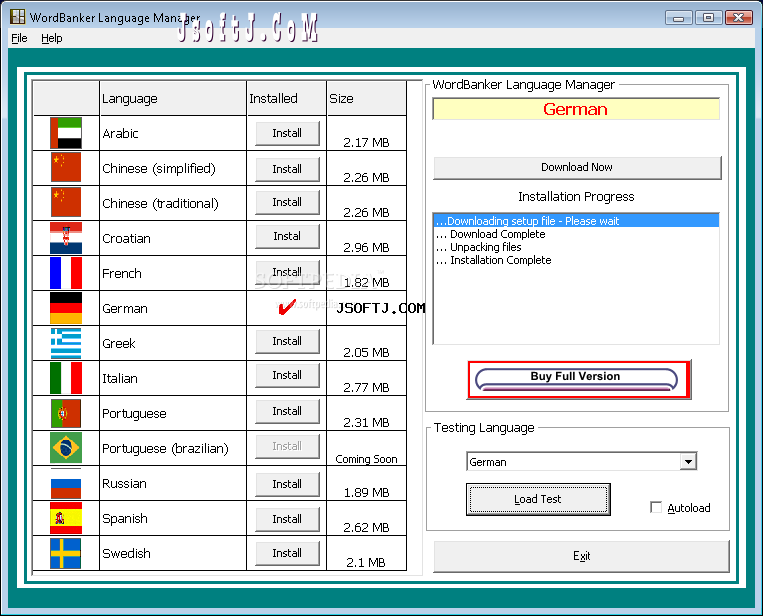This screenshot has width=763, height=616.
Task: Click the Chinese (simplified) row flag icon
Action: point(66,168)
